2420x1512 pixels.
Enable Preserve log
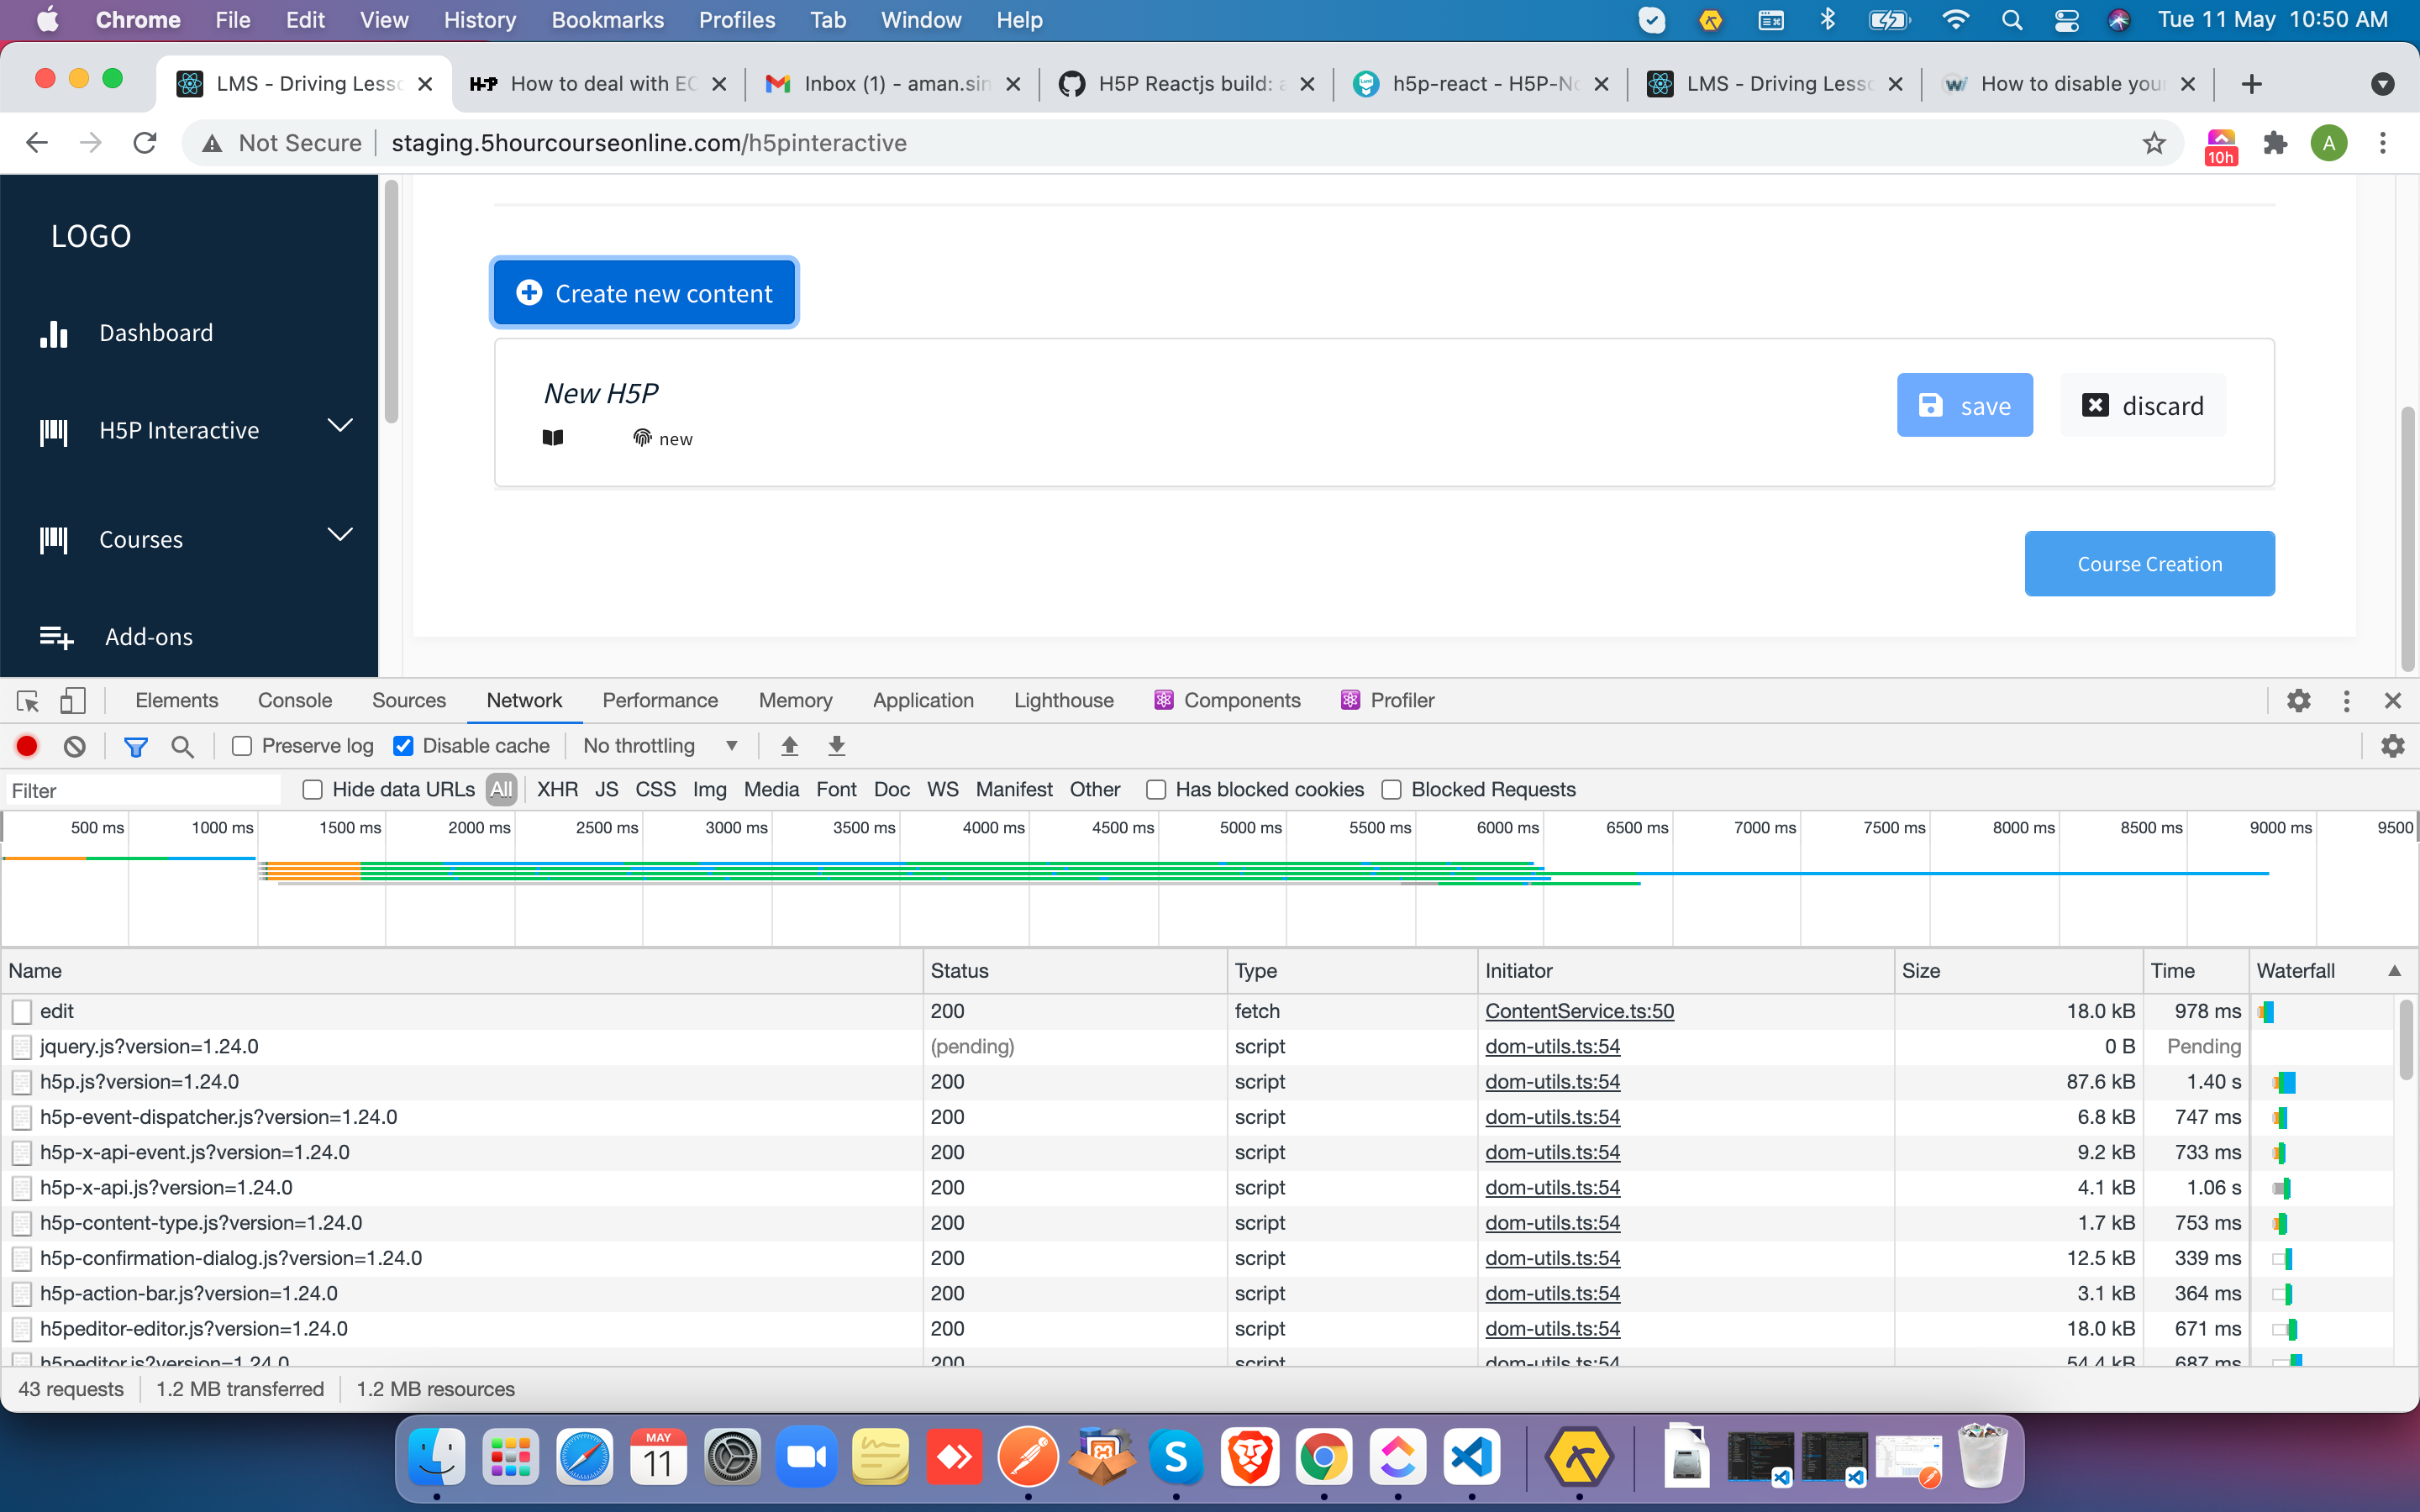click(x=241, y=746)
